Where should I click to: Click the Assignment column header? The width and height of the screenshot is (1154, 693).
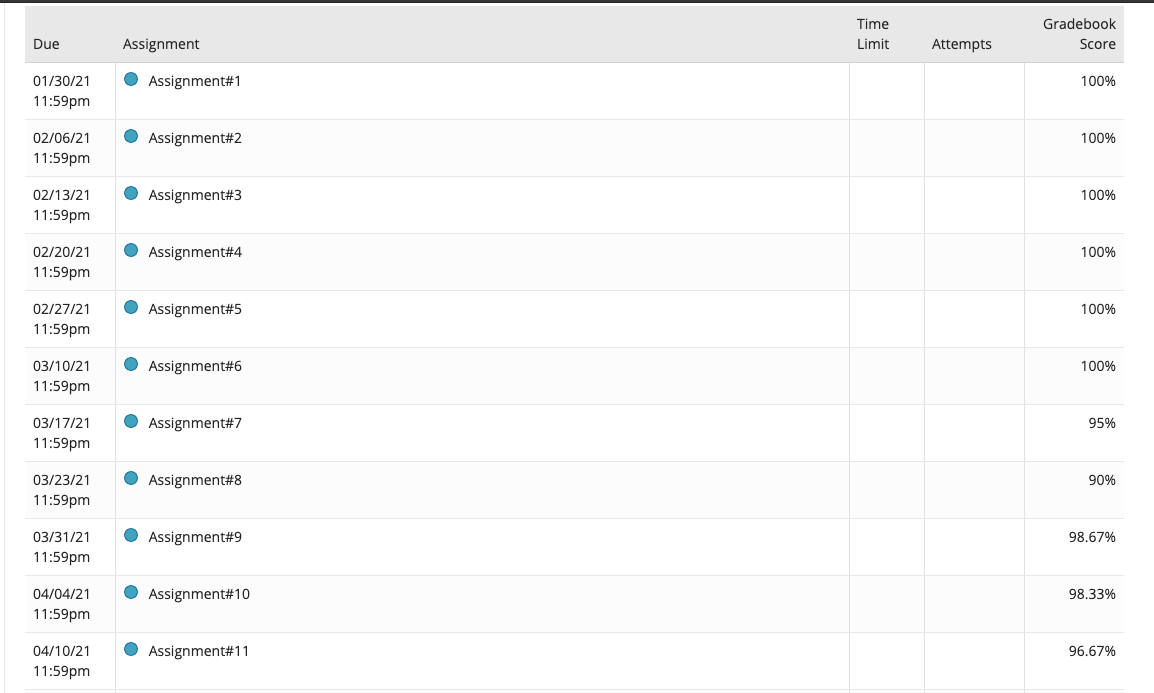pos(161,44)
